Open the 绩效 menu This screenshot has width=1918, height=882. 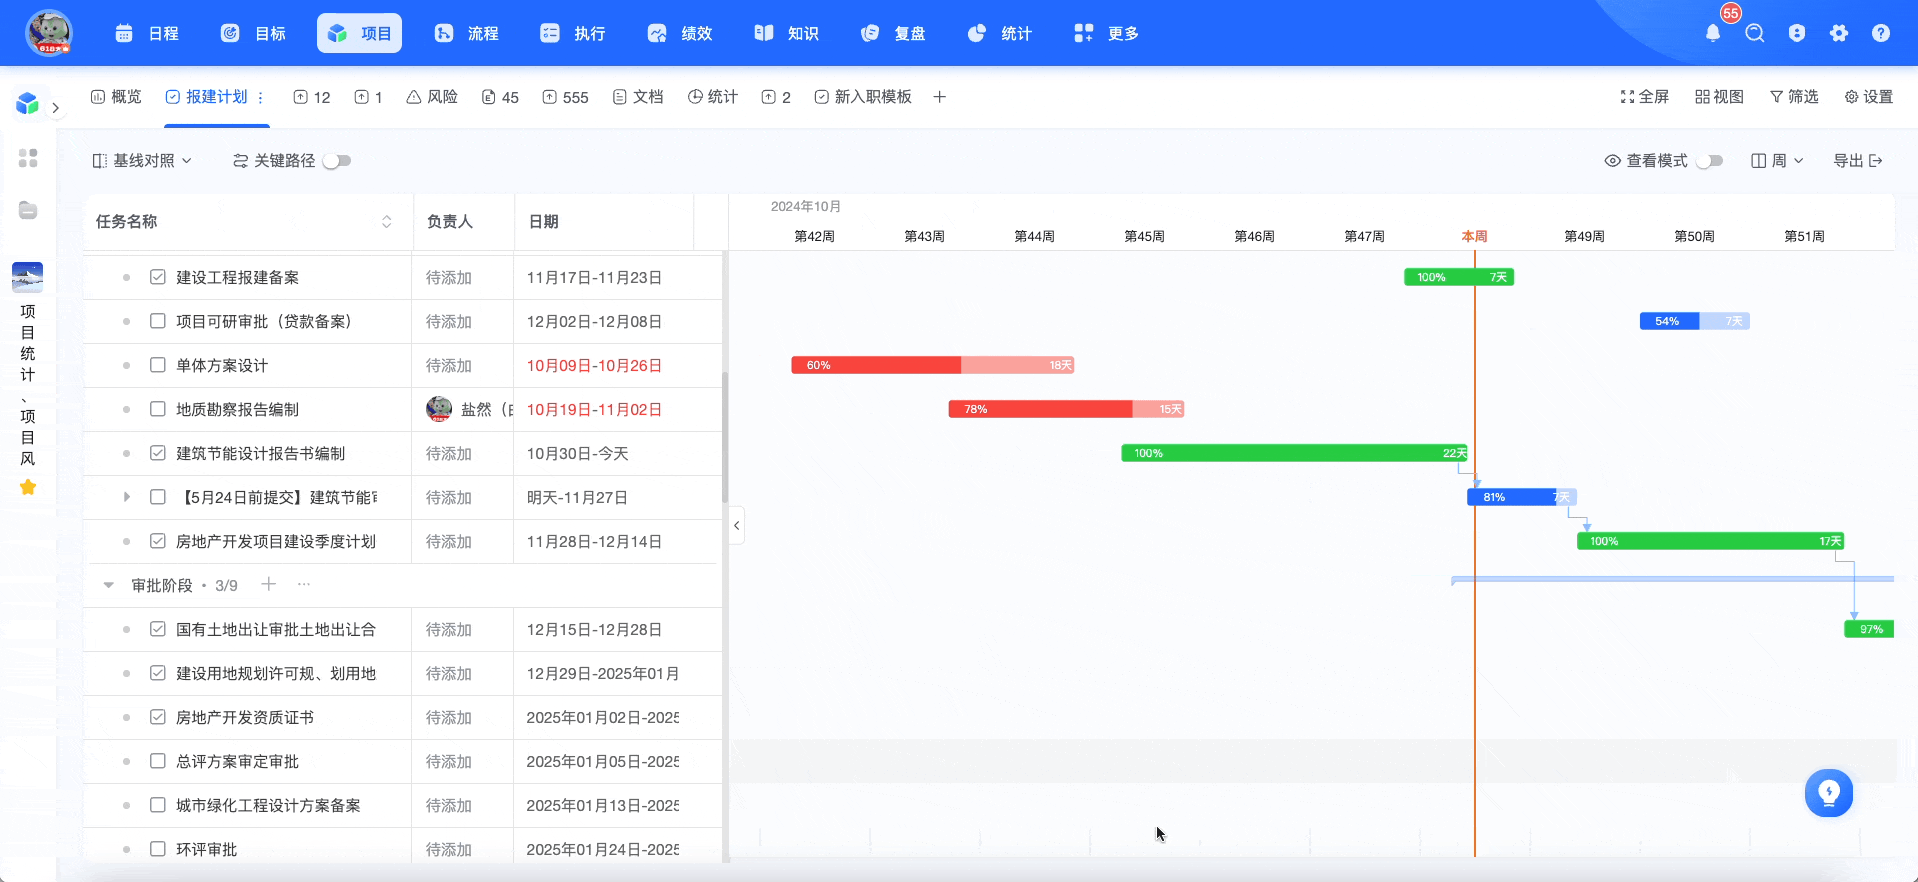tap(680, 33)
